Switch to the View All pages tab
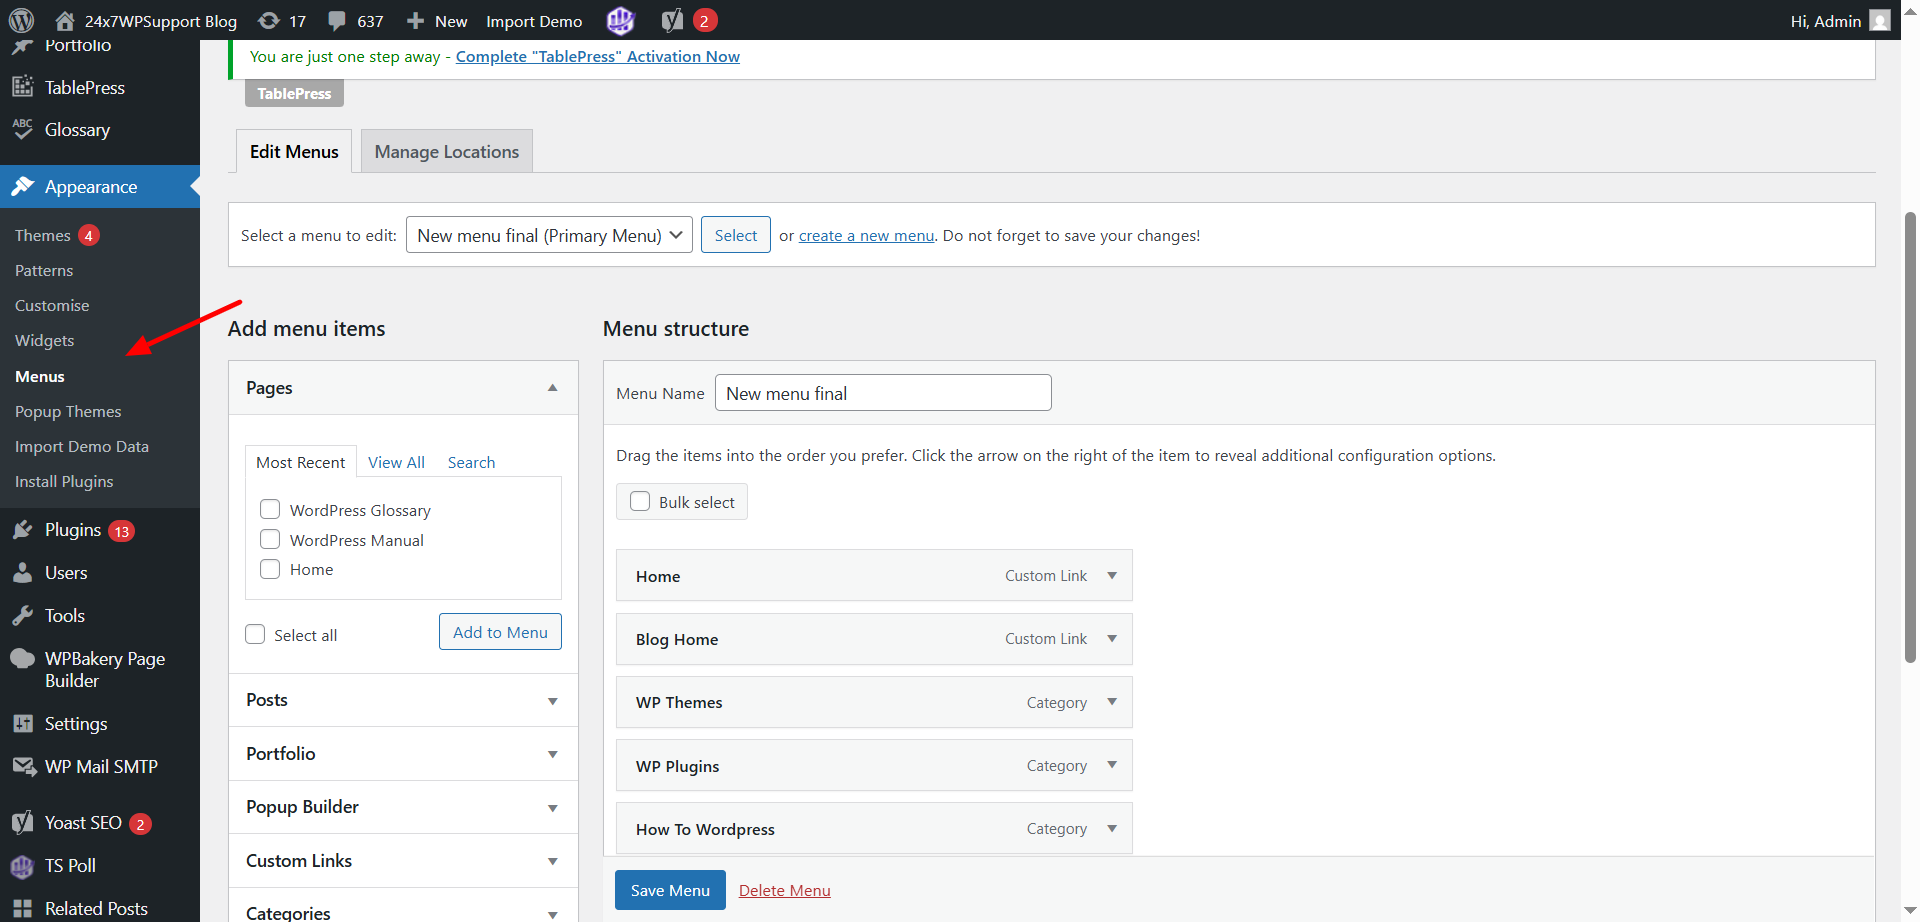 (x=396, y=462)
